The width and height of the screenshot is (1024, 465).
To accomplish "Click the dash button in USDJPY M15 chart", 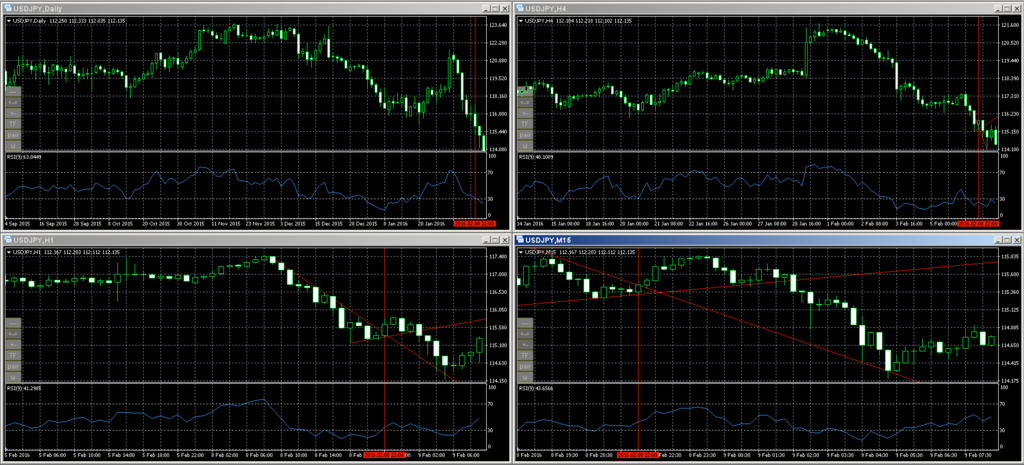I will (x=525, y=323).
